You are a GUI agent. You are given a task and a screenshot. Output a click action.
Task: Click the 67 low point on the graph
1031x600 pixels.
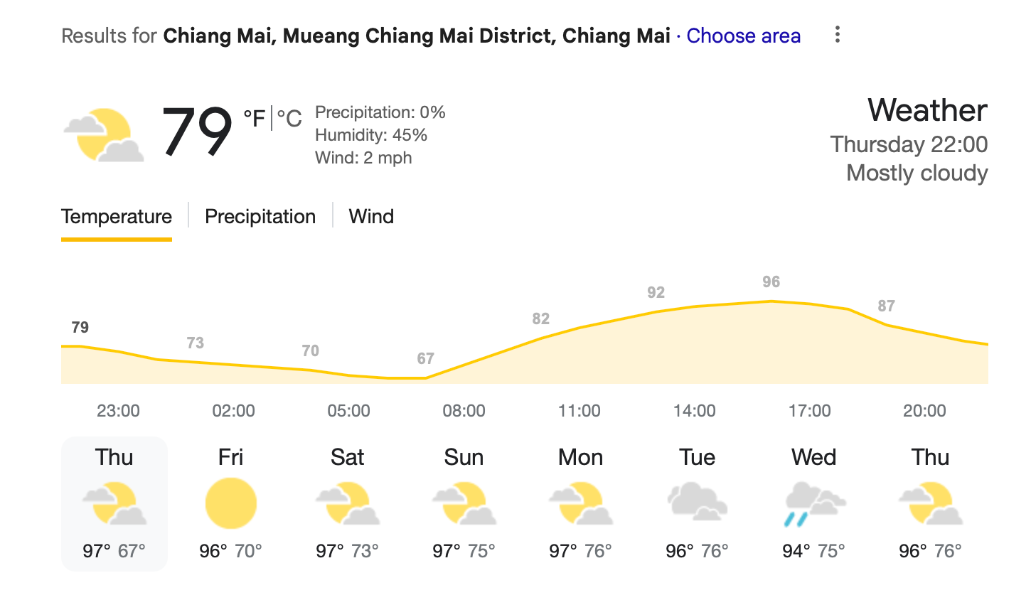(x=425, y=359)
